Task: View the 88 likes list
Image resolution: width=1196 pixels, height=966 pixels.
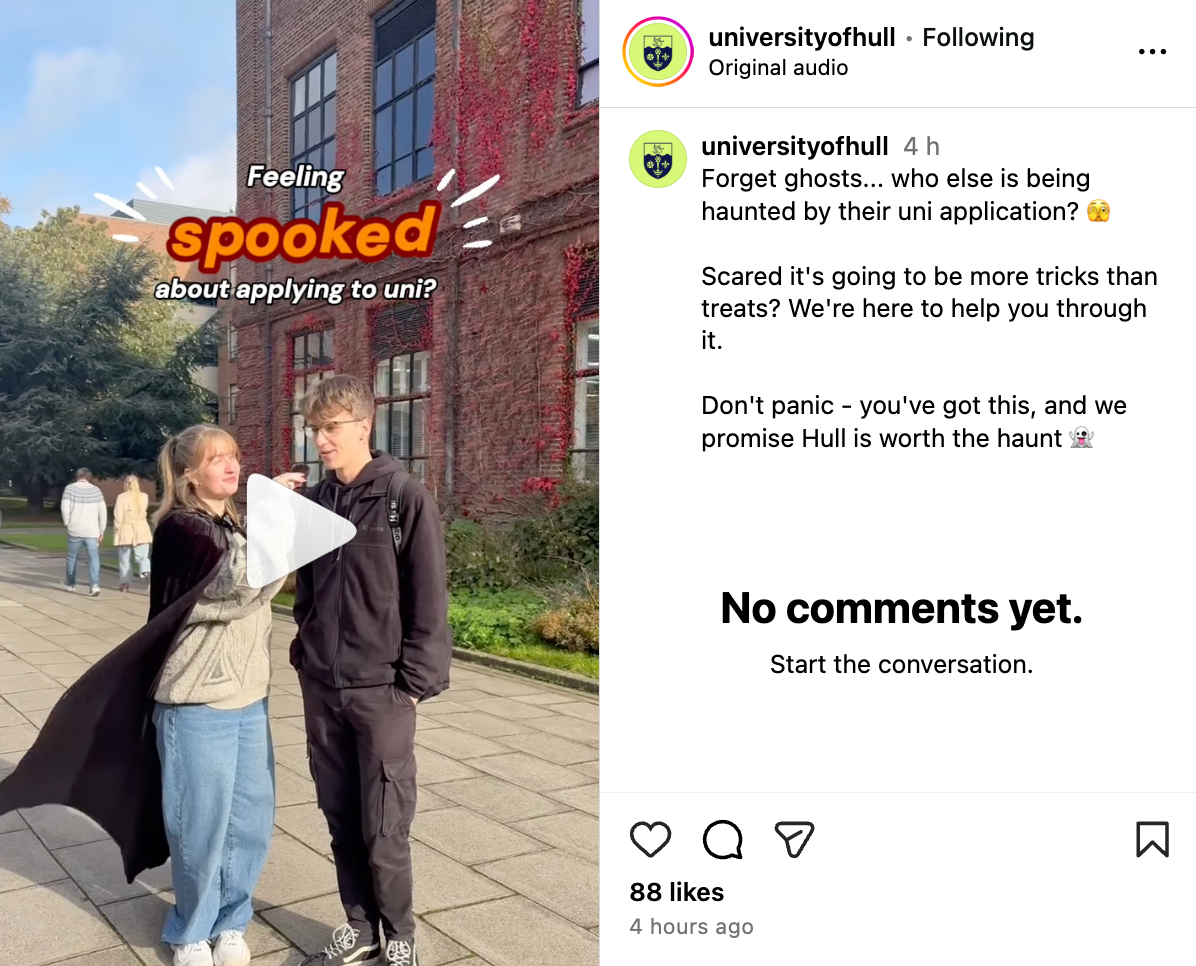Action: 677,892
